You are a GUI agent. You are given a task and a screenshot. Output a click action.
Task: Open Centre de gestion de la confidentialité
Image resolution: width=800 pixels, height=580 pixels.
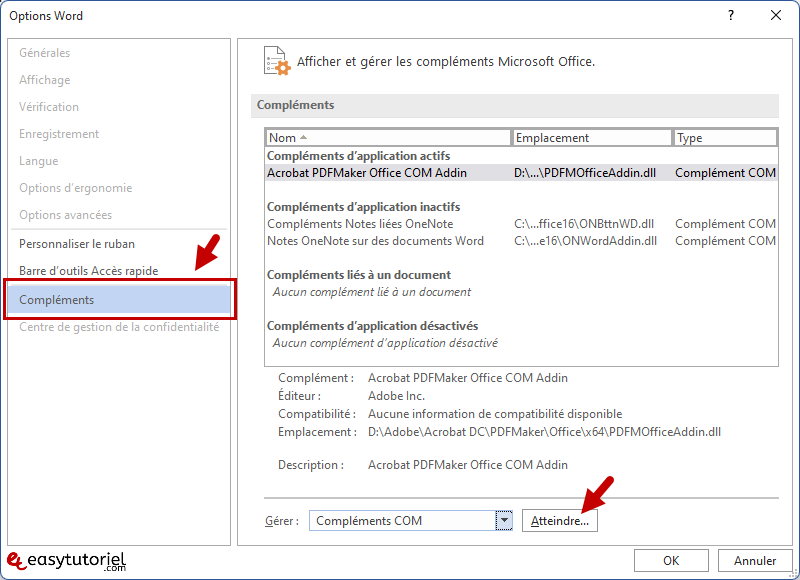pyautogui.click(x=119, y=326)
